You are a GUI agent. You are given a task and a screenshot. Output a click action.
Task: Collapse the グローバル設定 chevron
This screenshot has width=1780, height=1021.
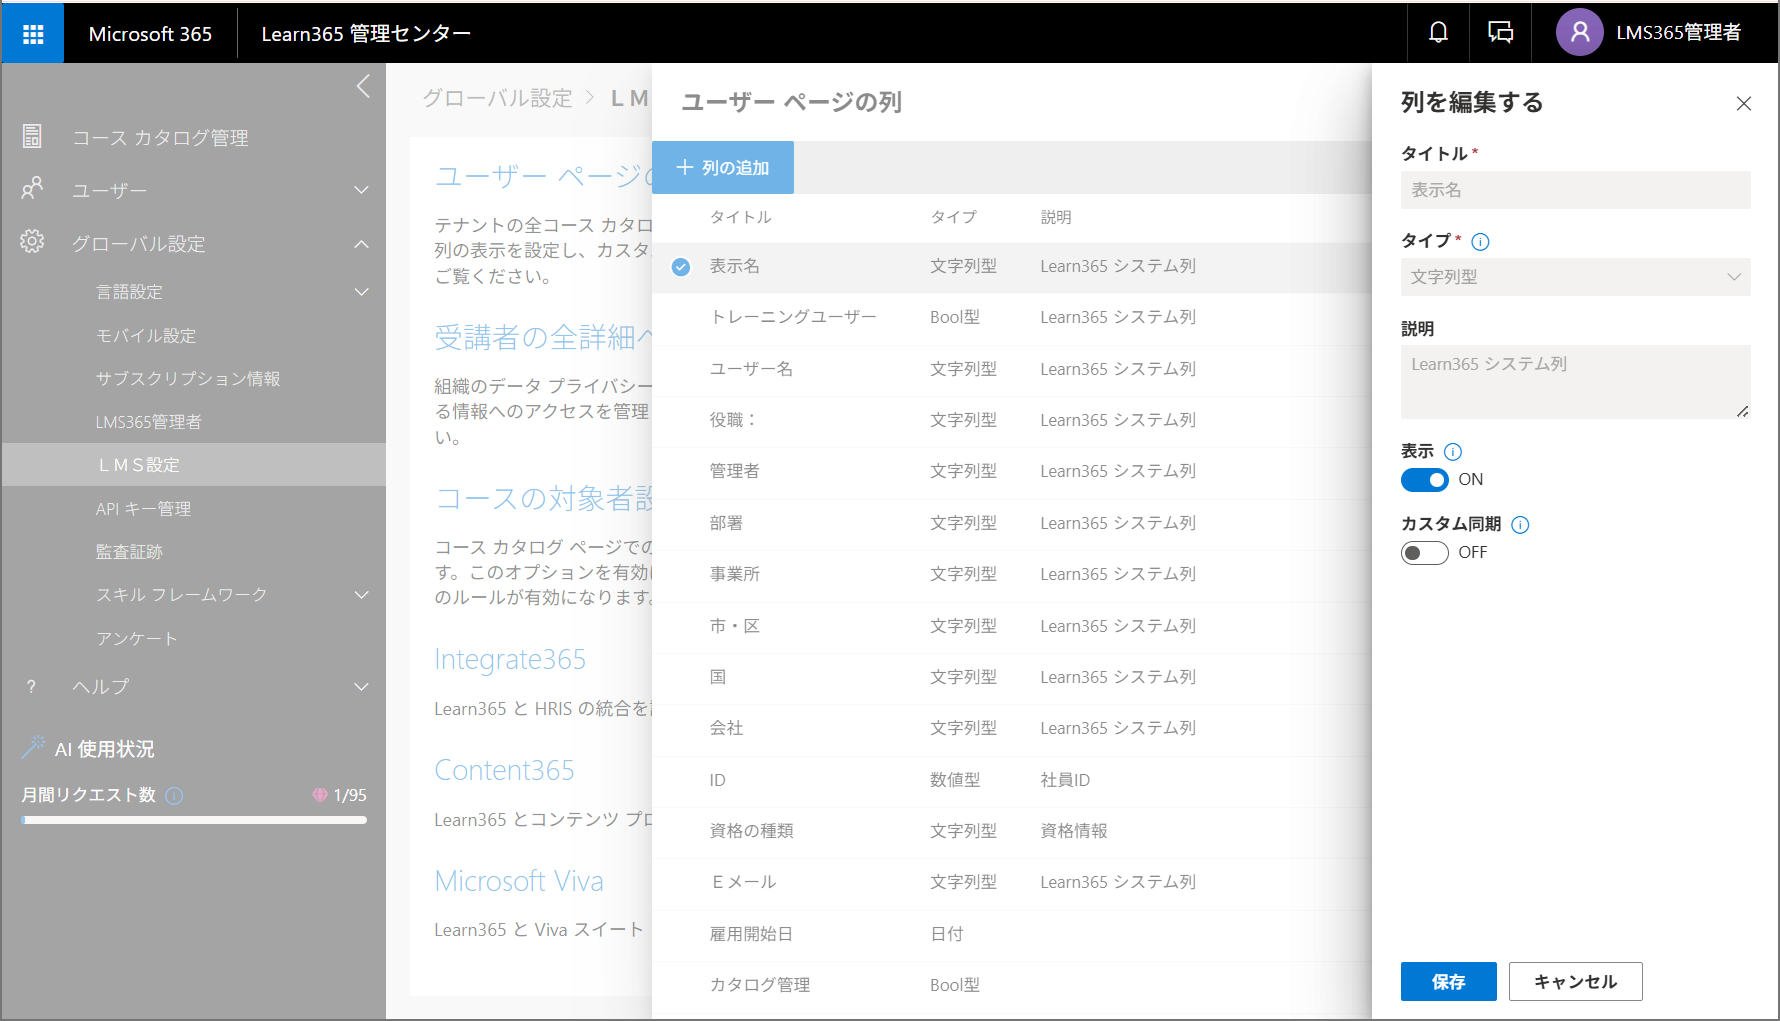[x=361, y=244]
